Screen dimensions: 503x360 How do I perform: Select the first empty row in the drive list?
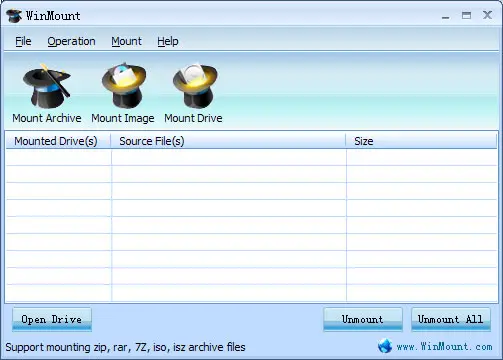click(251, 157)
